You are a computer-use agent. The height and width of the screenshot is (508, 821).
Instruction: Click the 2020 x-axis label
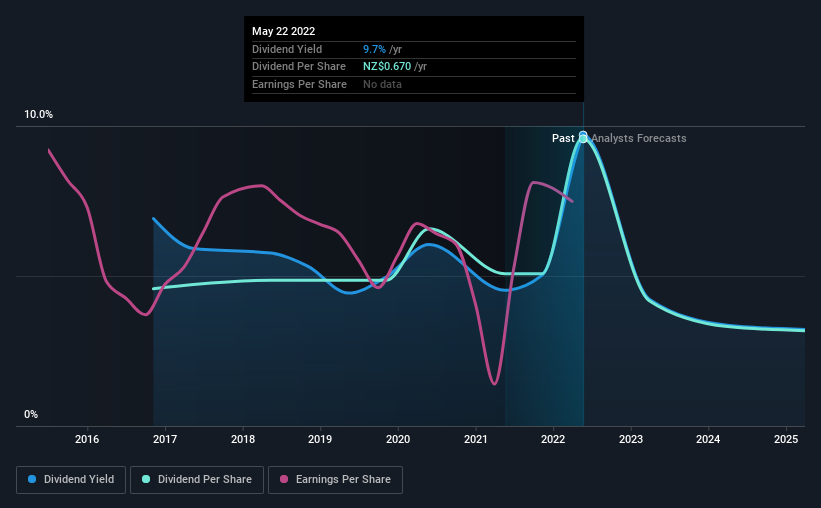[398, 439]
